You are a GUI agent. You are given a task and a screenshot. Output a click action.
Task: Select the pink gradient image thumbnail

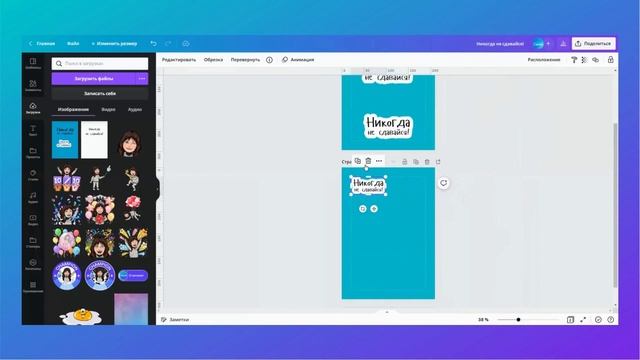point(131,309)
